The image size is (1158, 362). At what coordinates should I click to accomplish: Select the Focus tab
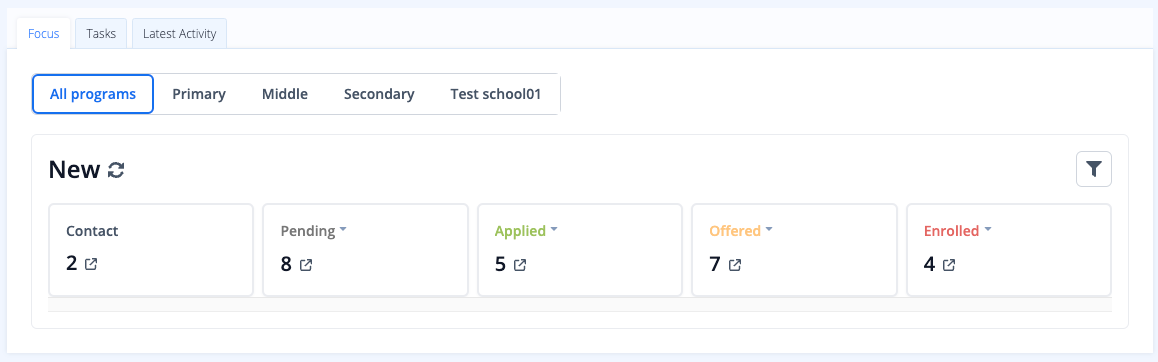coord(44,34)
